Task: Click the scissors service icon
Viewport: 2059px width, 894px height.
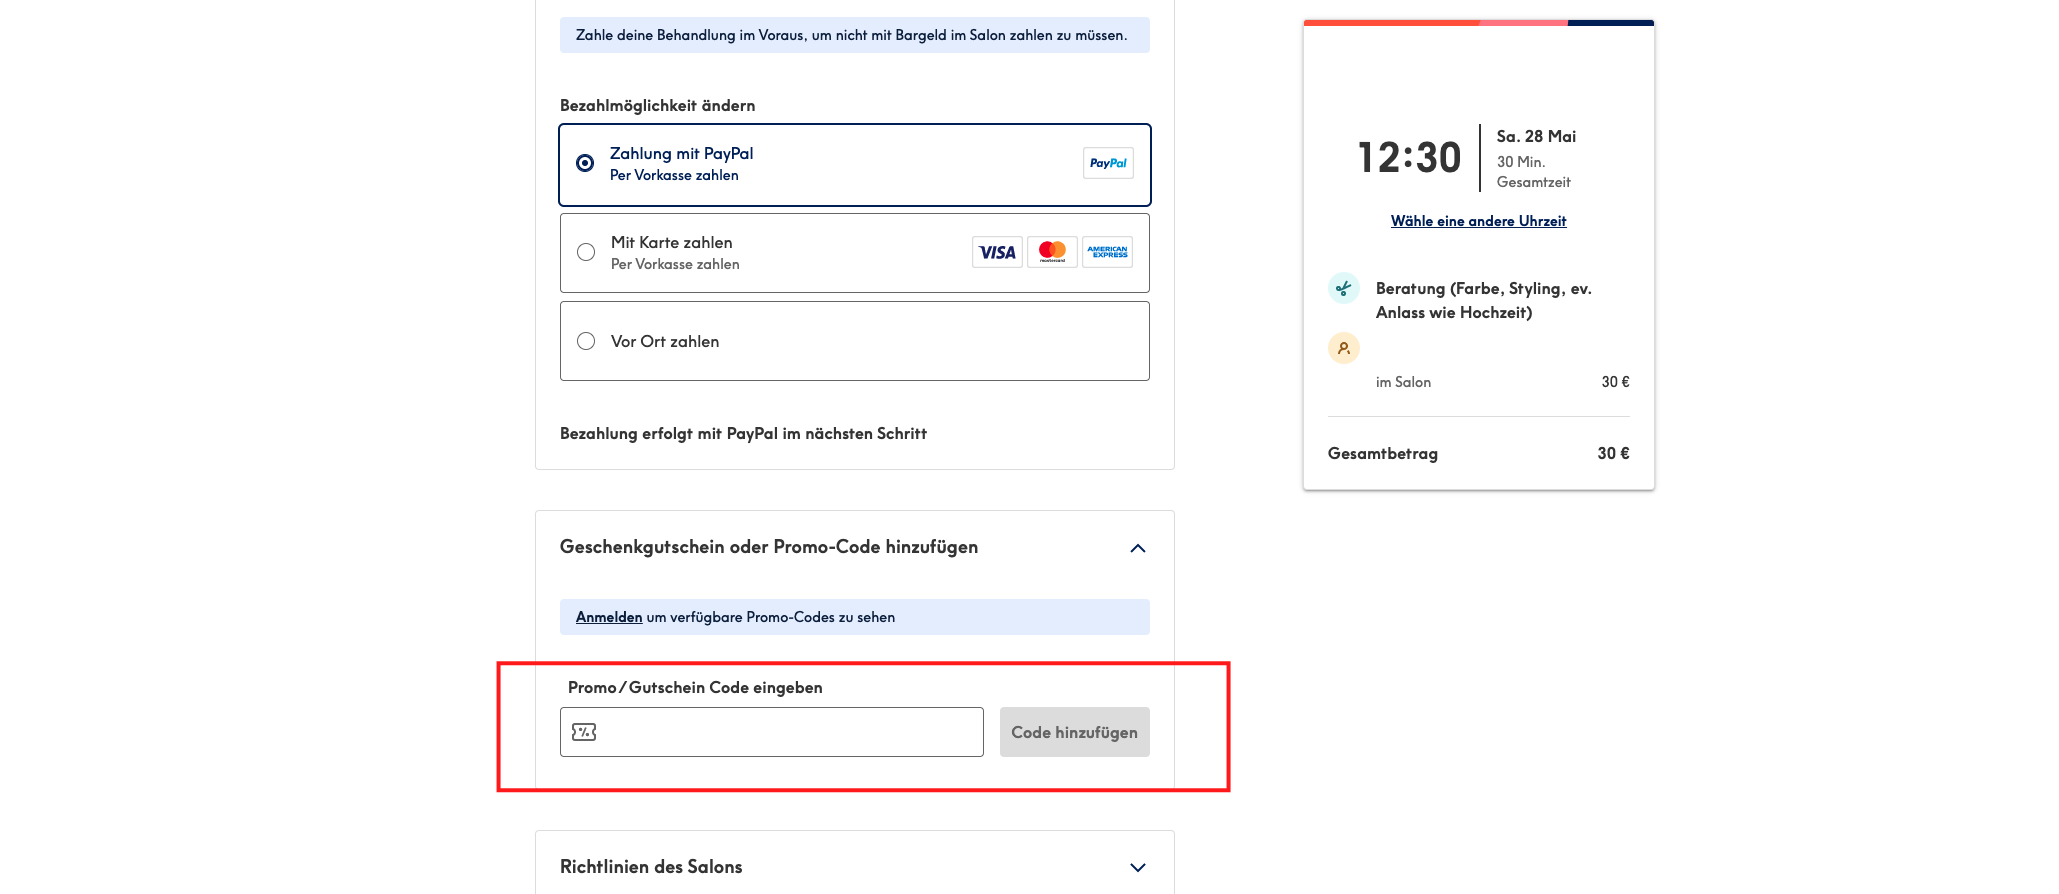Action: click(1344, 288)
